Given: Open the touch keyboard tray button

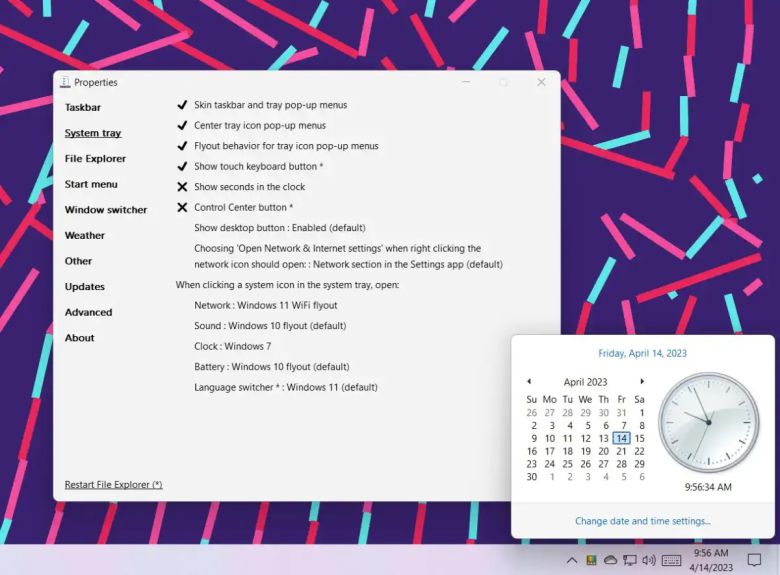Looking at the screenshot, I should 671,560.
